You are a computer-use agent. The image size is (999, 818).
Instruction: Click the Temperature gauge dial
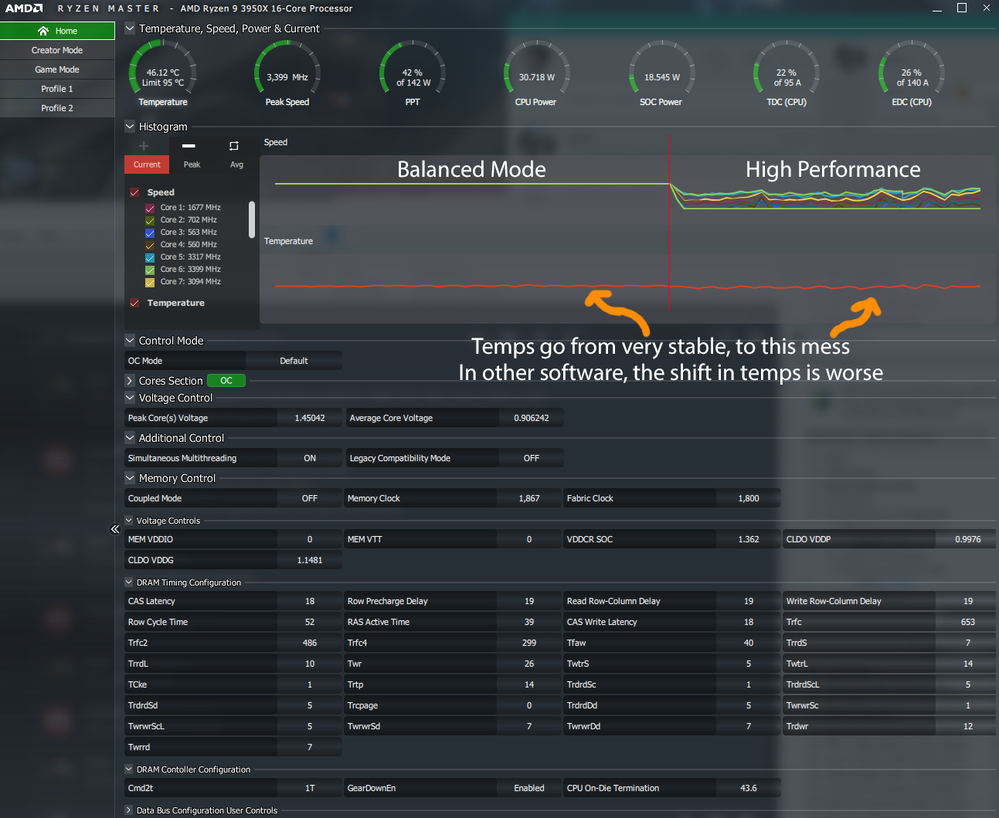click(x=162, y=69)
